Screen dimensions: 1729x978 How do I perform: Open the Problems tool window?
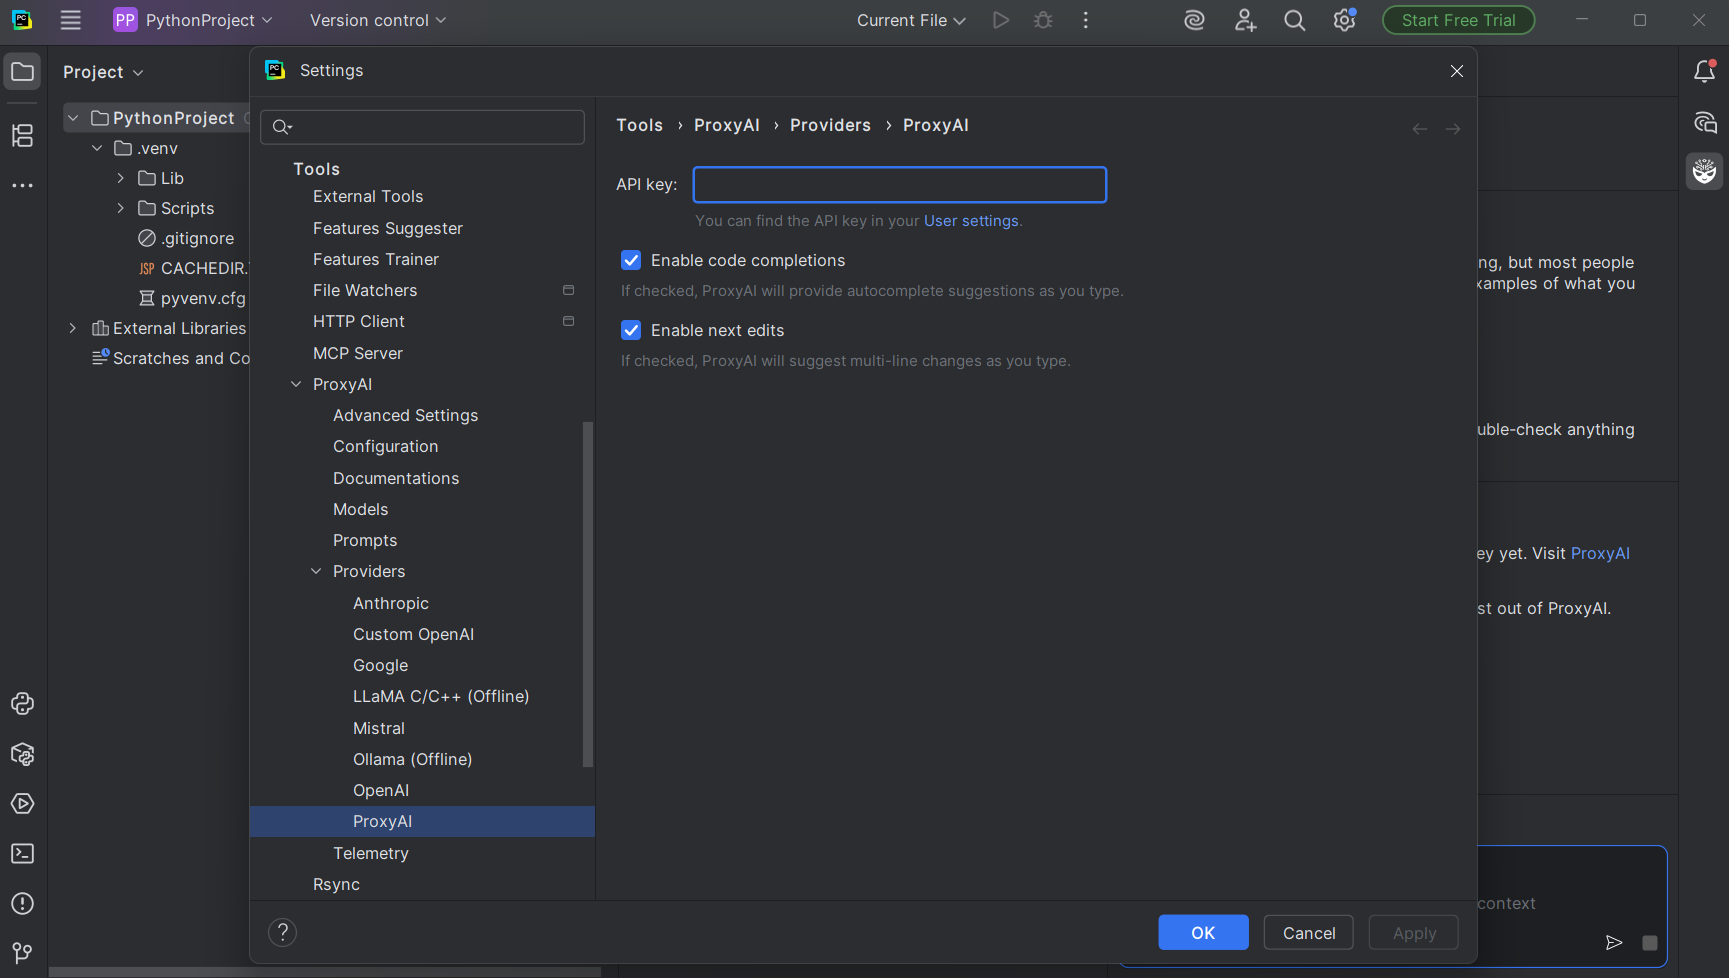point(22,904)
